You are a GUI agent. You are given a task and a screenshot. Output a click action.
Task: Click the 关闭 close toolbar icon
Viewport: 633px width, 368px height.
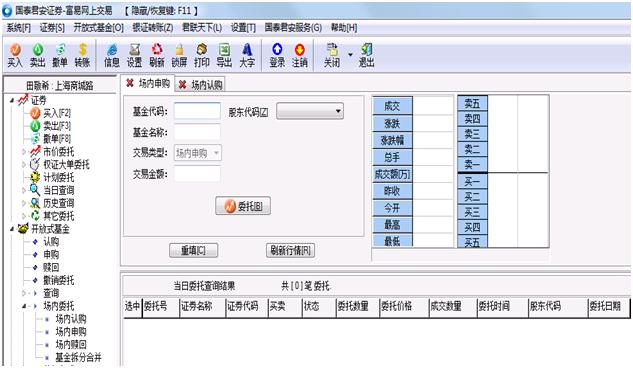[332, 55]
